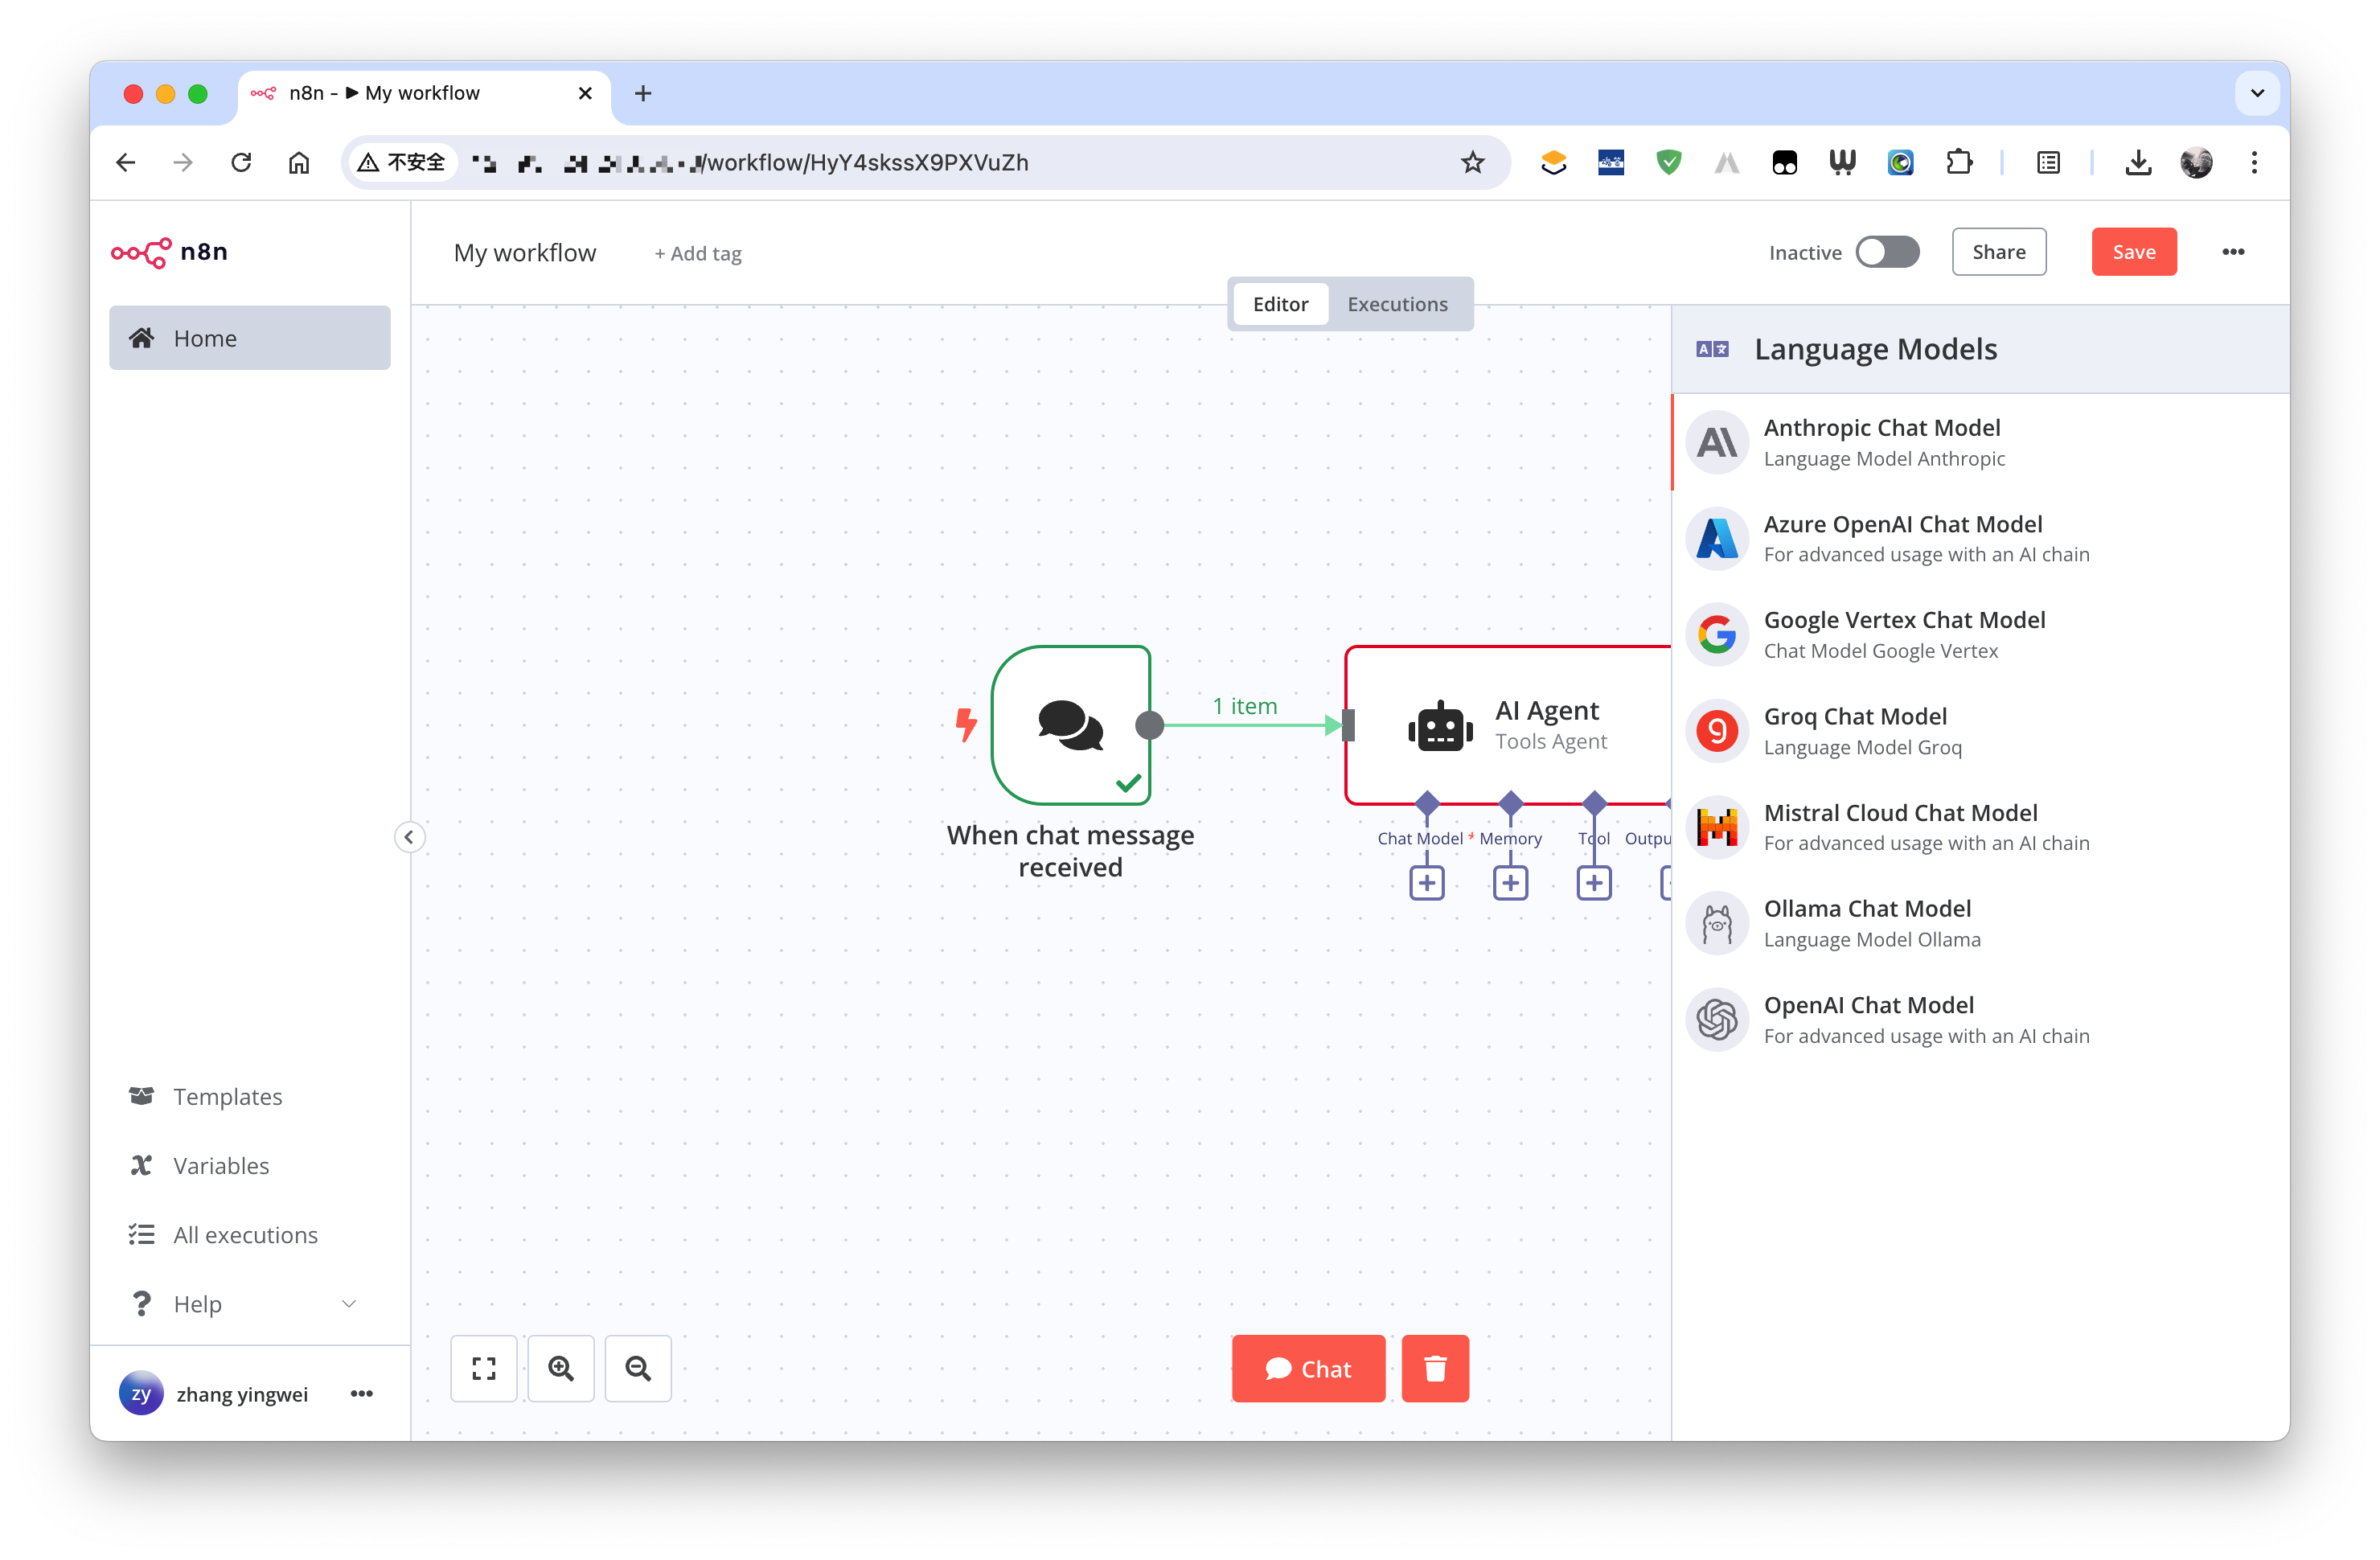Viewport: 2380px width, 1560px height.
Task: Toggle the workflow Inactive switch
Action: (x=1888, y=252)
